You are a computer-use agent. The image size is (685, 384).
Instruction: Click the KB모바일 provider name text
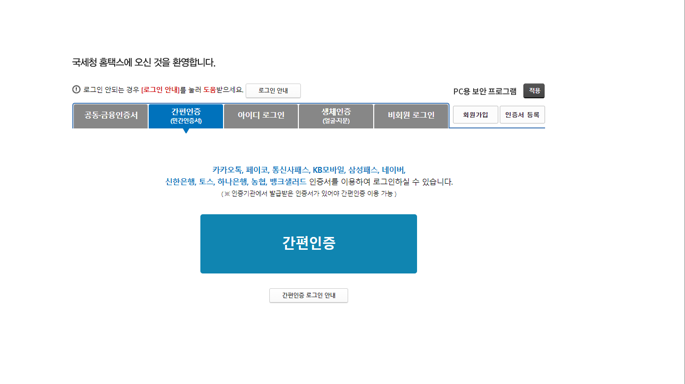(329, 170)
